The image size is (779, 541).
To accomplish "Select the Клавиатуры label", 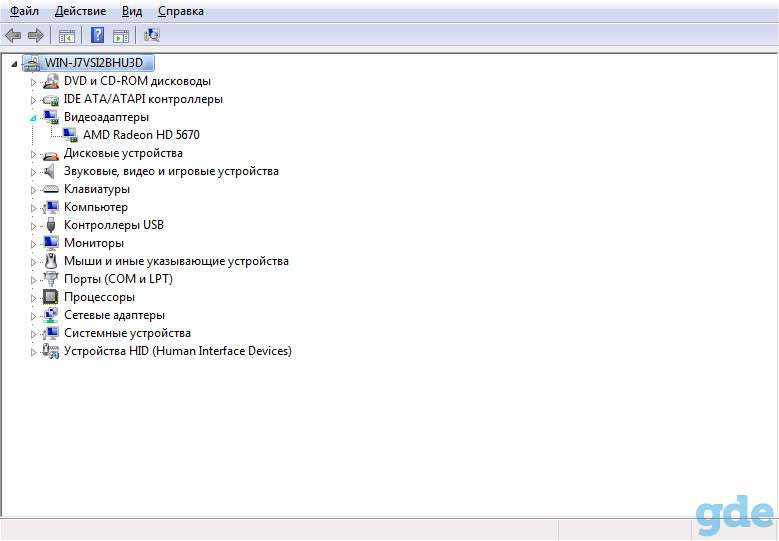I will click(x=97, y=189).
